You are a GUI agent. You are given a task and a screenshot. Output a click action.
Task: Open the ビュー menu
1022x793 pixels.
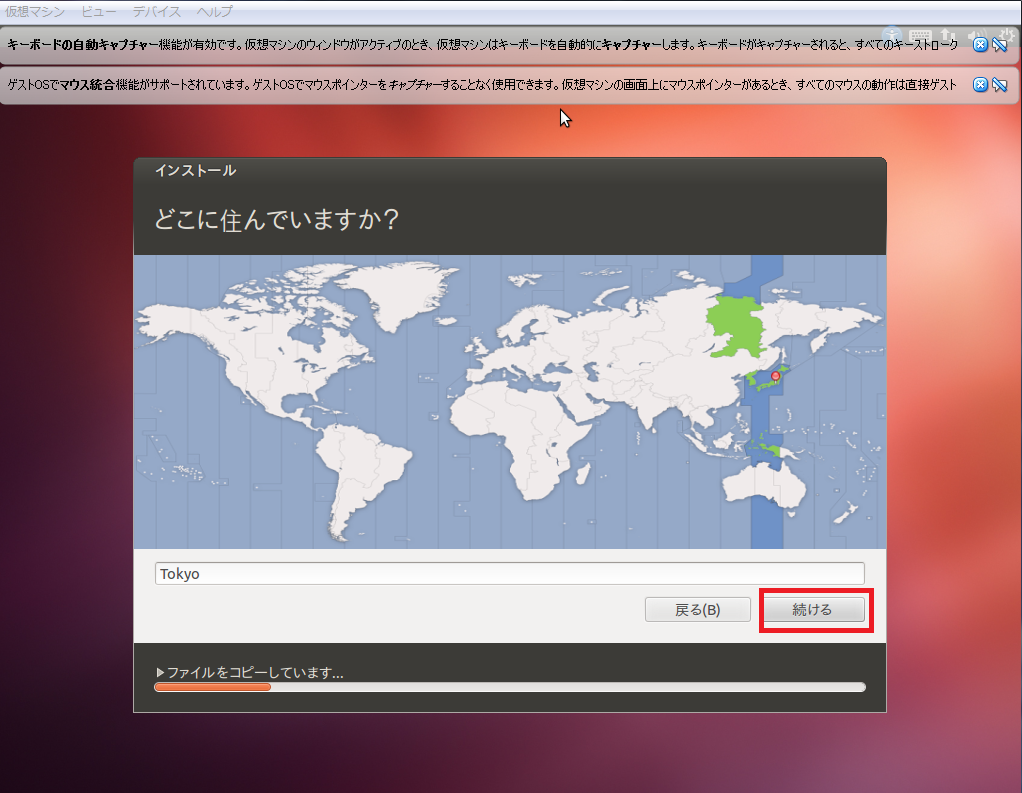98,11
